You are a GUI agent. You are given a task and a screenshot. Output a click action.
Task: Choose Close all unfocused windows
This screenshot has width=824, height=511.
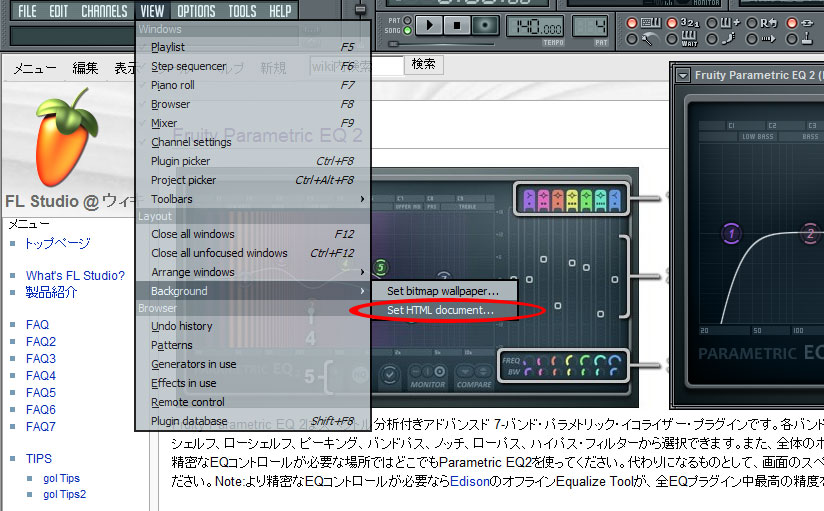(x=253, y=253)
